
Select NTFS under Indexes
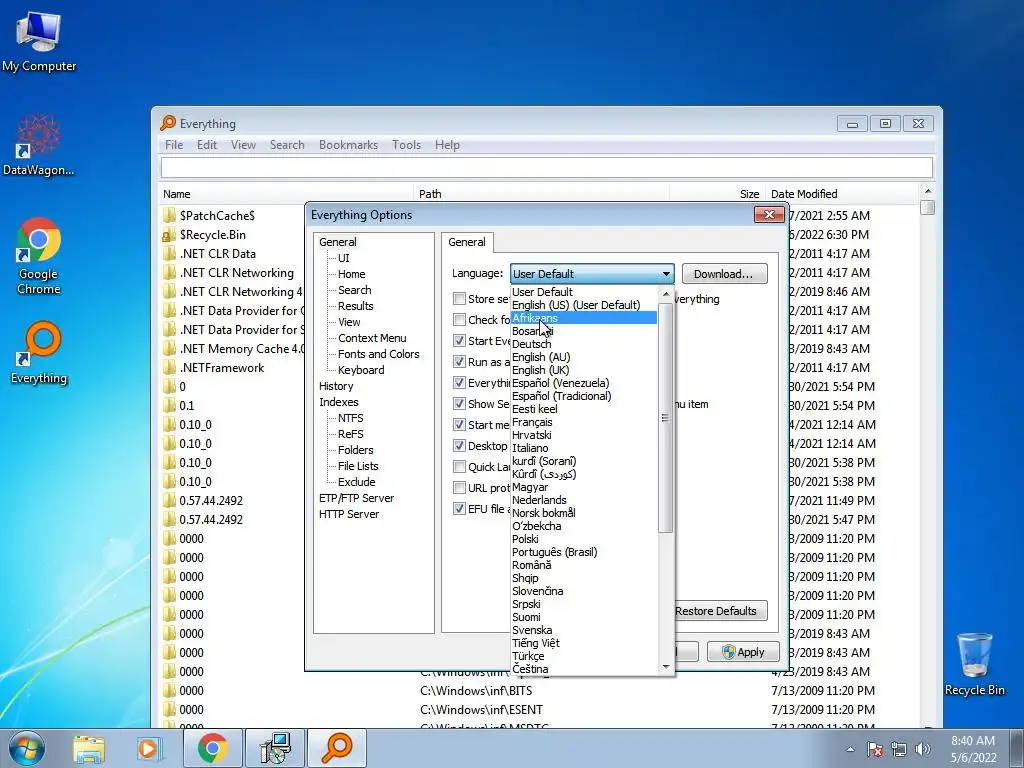[x=351, y=418]
